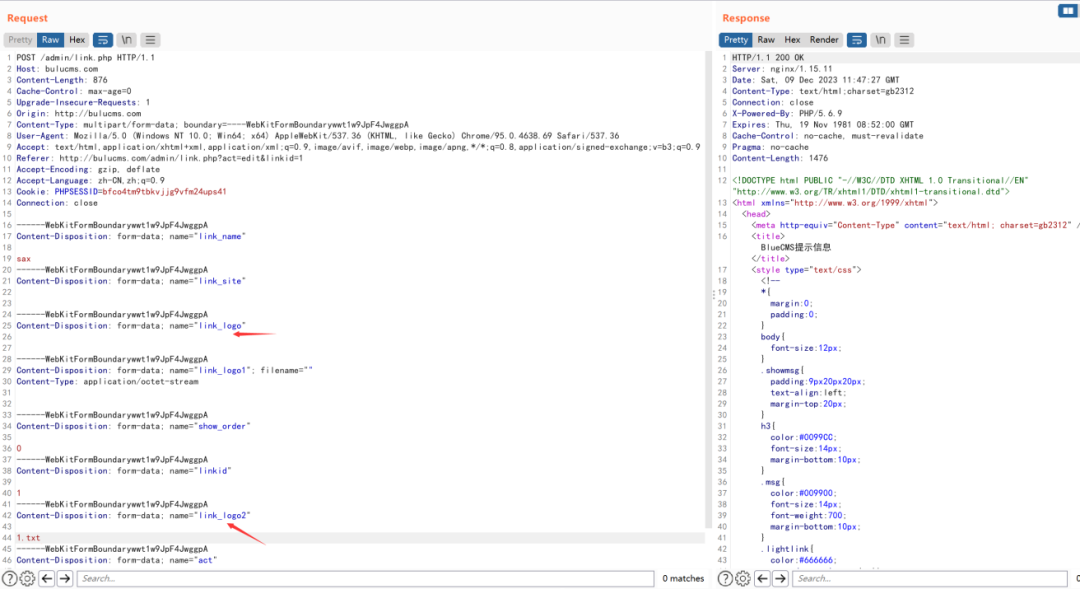Click HTTP/1.1 200 OK status line
The height and width of the screenshot is (589, 1080).
tap(768, 58)
